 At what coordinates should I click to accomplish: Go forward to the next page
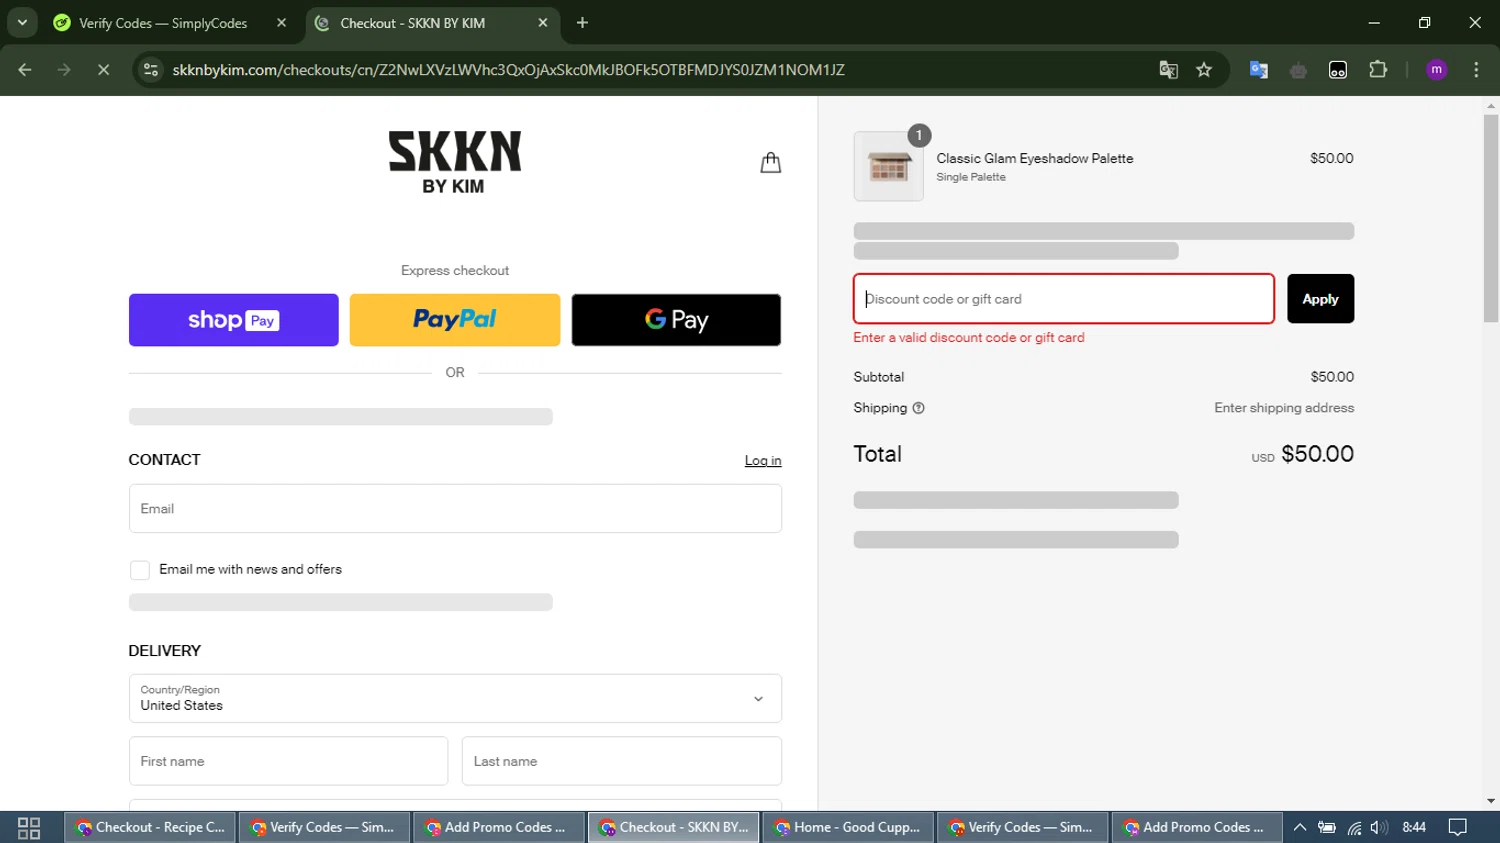coord(64,70)
